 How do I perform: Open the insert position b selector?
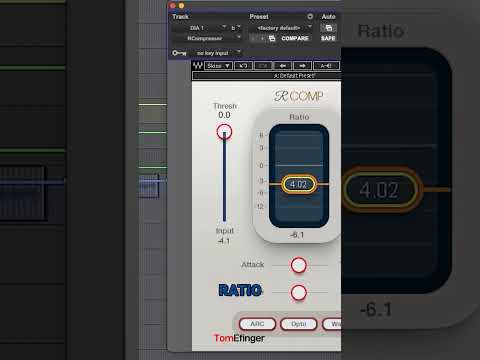[x=235, y=28]
